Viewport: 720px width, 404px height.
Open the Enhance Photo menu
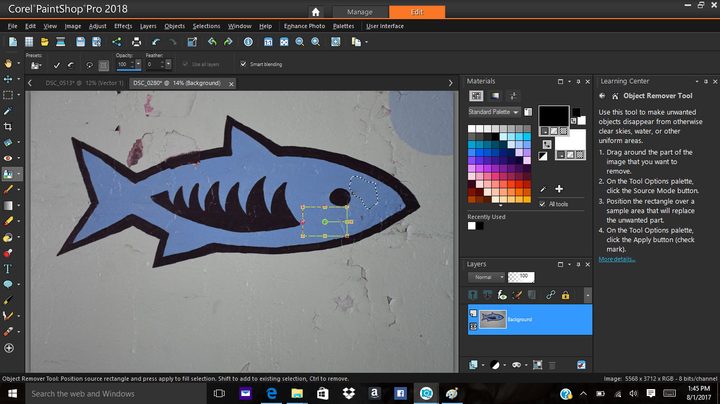click(304, 26)
